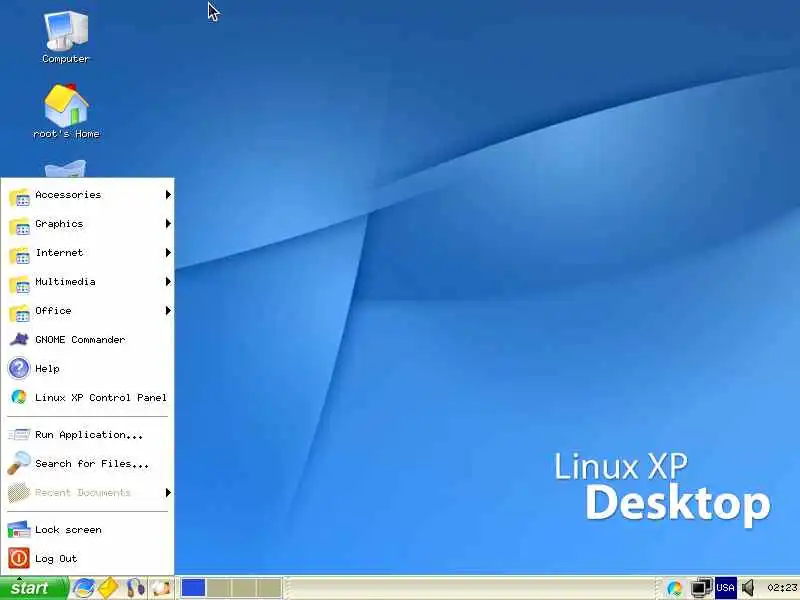
Task: Open the headphones multimedia taskbar launcher
Action: tap(135, 588)
